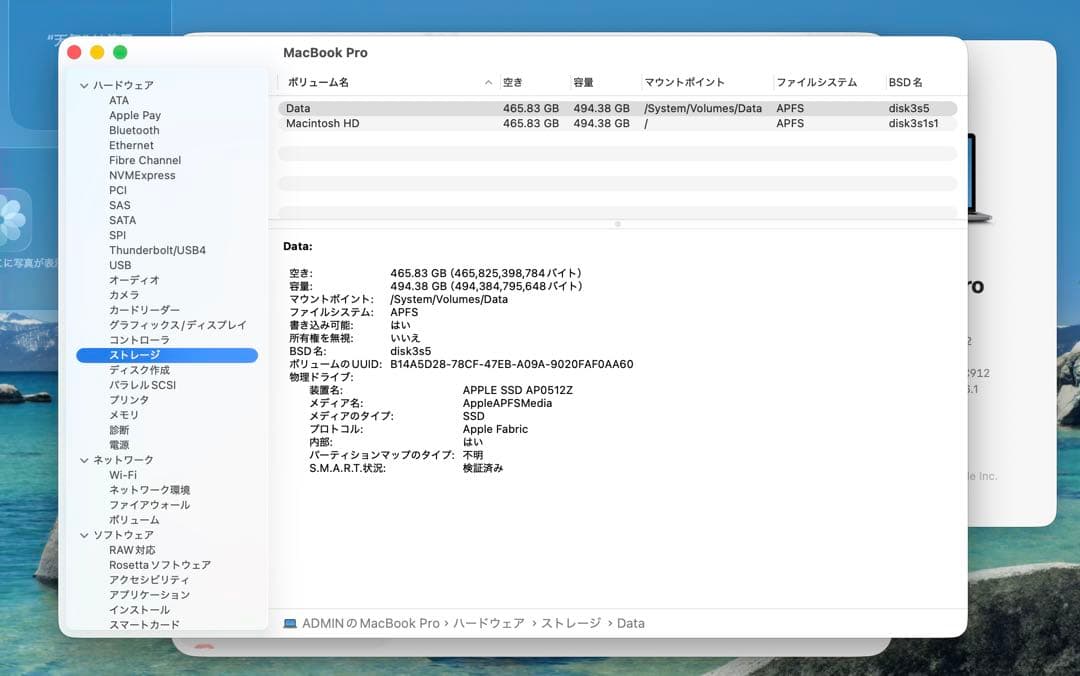Select Apple Pay in the sidebar
The width and height of the screenshot is (1080, 676).
coord(135,116)
